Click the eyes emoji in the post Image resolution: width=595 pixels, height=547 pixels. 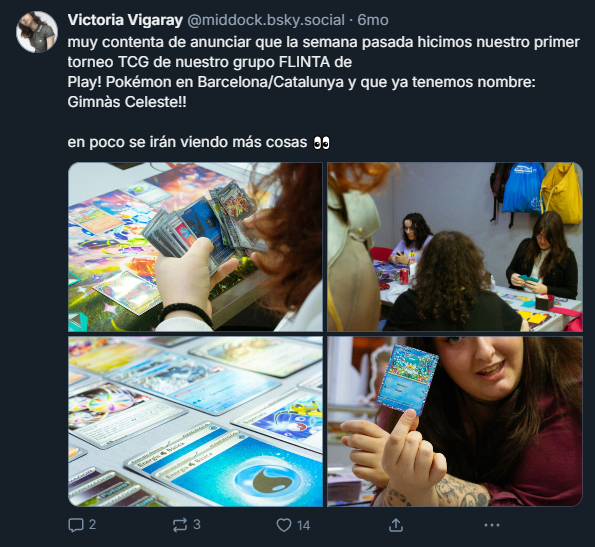tap(322, 143)
